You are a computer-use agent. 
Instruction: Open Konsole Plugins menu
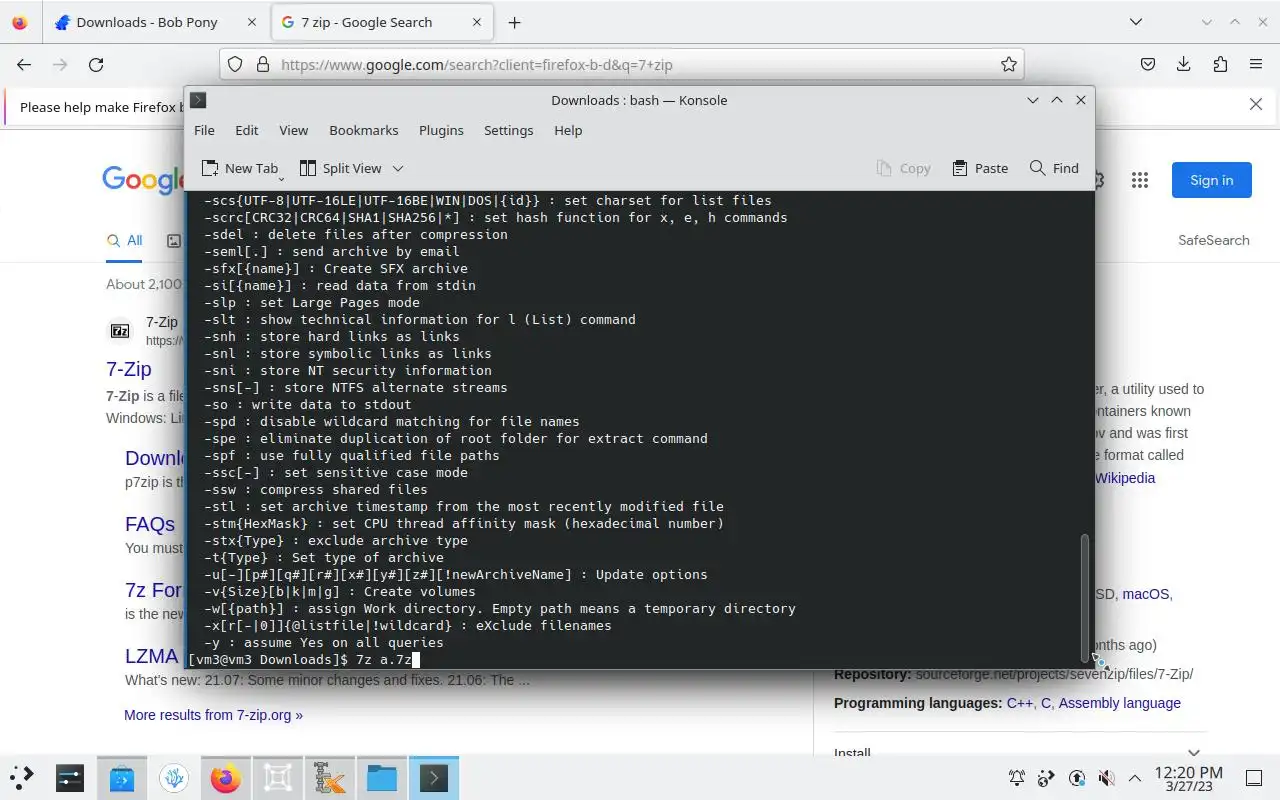click(x=441, y=130)
